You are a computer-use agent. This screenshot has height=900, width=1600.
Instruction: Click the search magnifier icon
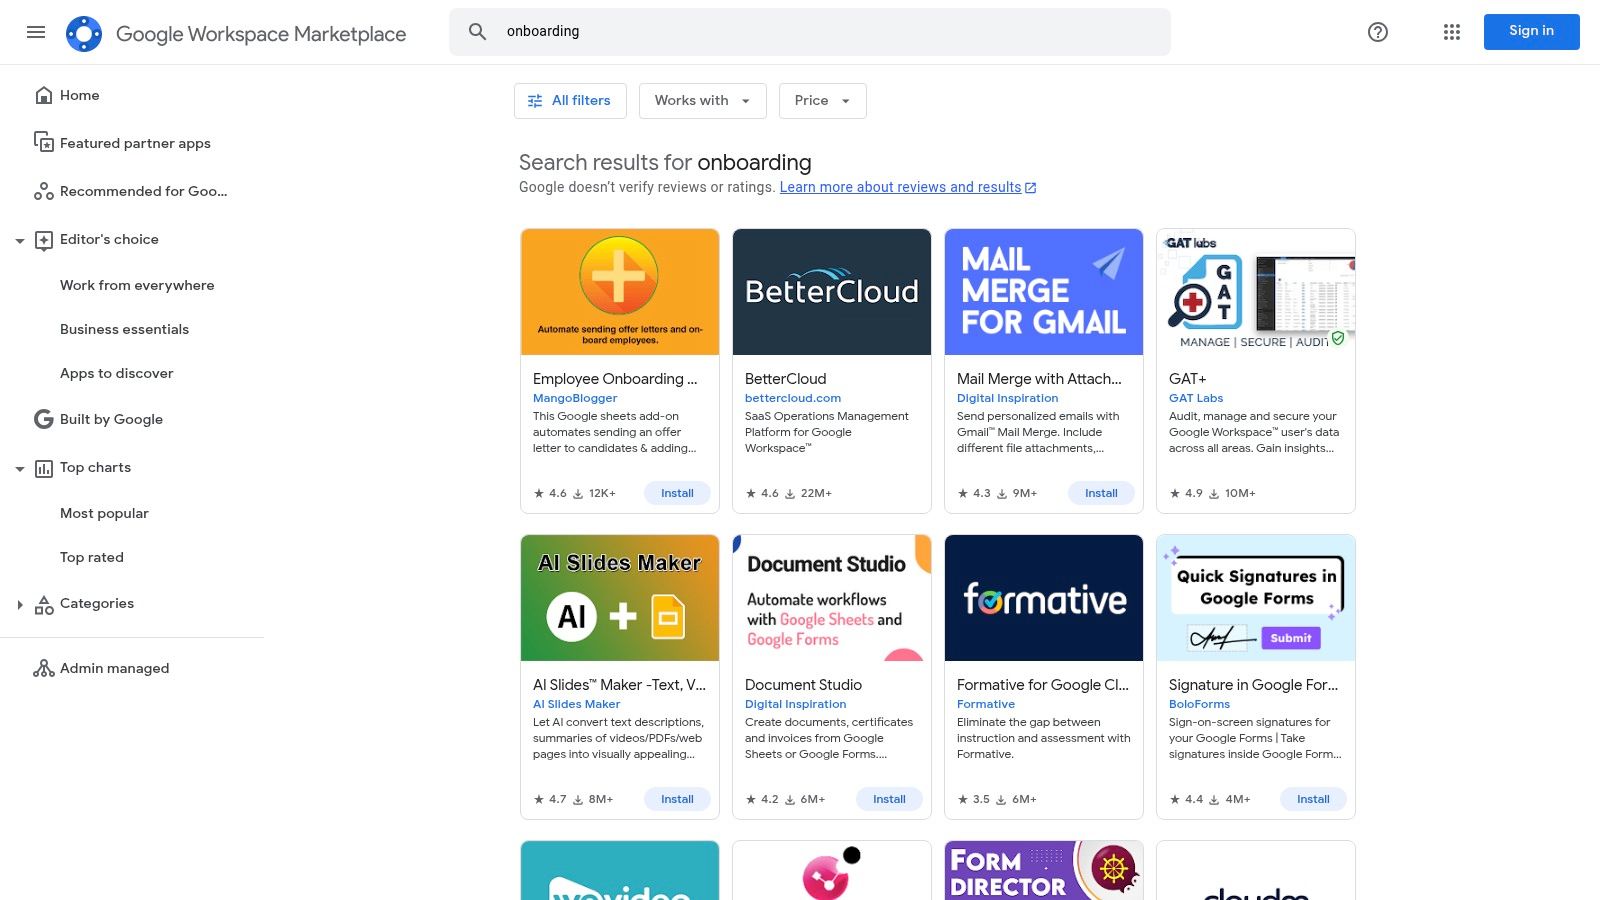point(478,32)
